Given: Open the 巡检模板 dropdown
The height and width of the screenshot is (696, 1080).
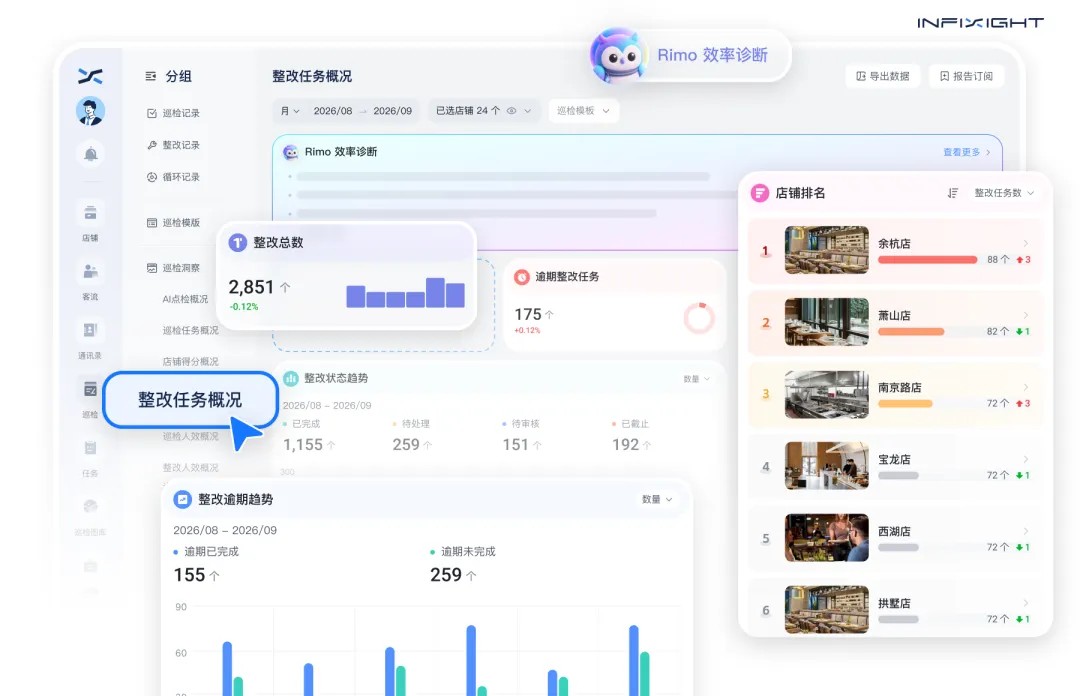Looking at the screenshot, I should [x=583, y=111].
